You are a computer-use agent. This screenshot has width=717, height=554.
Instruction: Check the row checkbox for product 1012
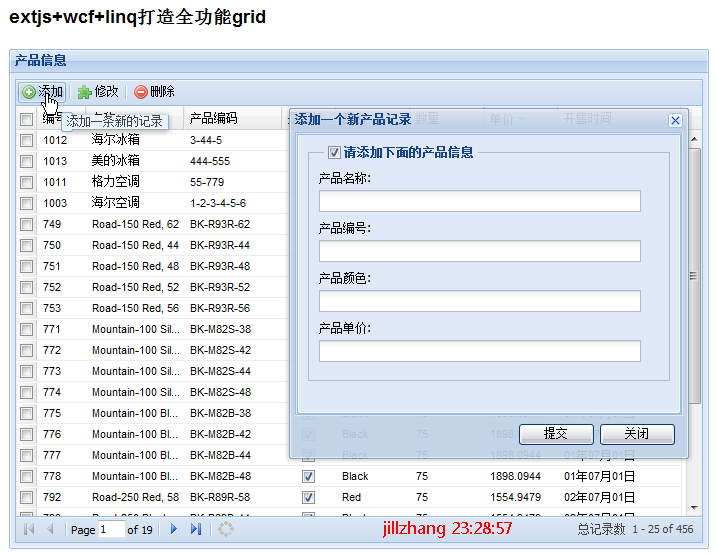tap(26, 140)
